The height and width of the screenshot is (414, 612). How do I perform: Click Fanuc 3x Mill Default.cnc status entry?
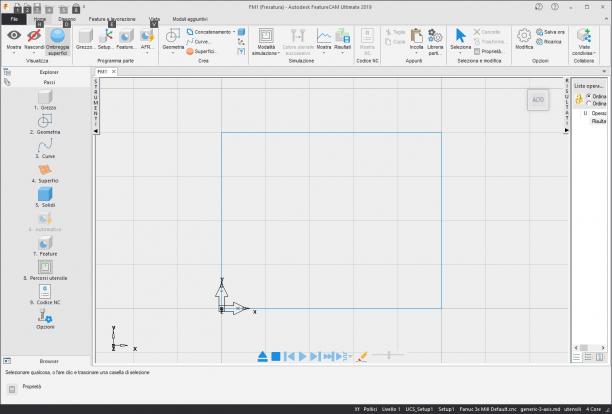[487, 409]
